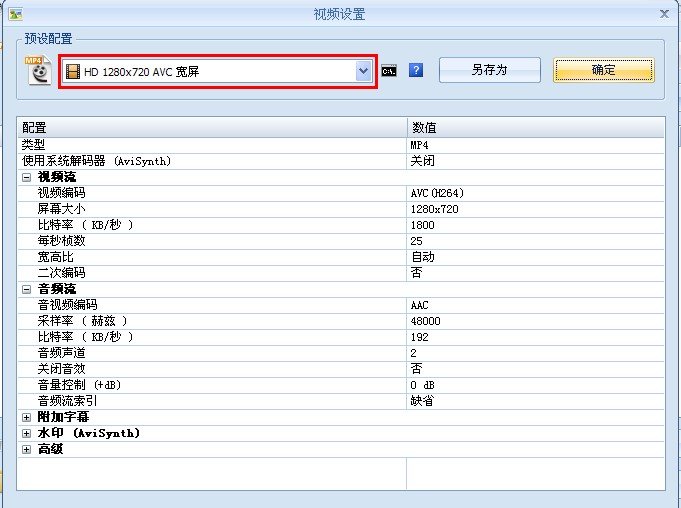Select the 音频流索引 row
The width and height of the screenshot is (681, 508).
(x=341, y=401)
